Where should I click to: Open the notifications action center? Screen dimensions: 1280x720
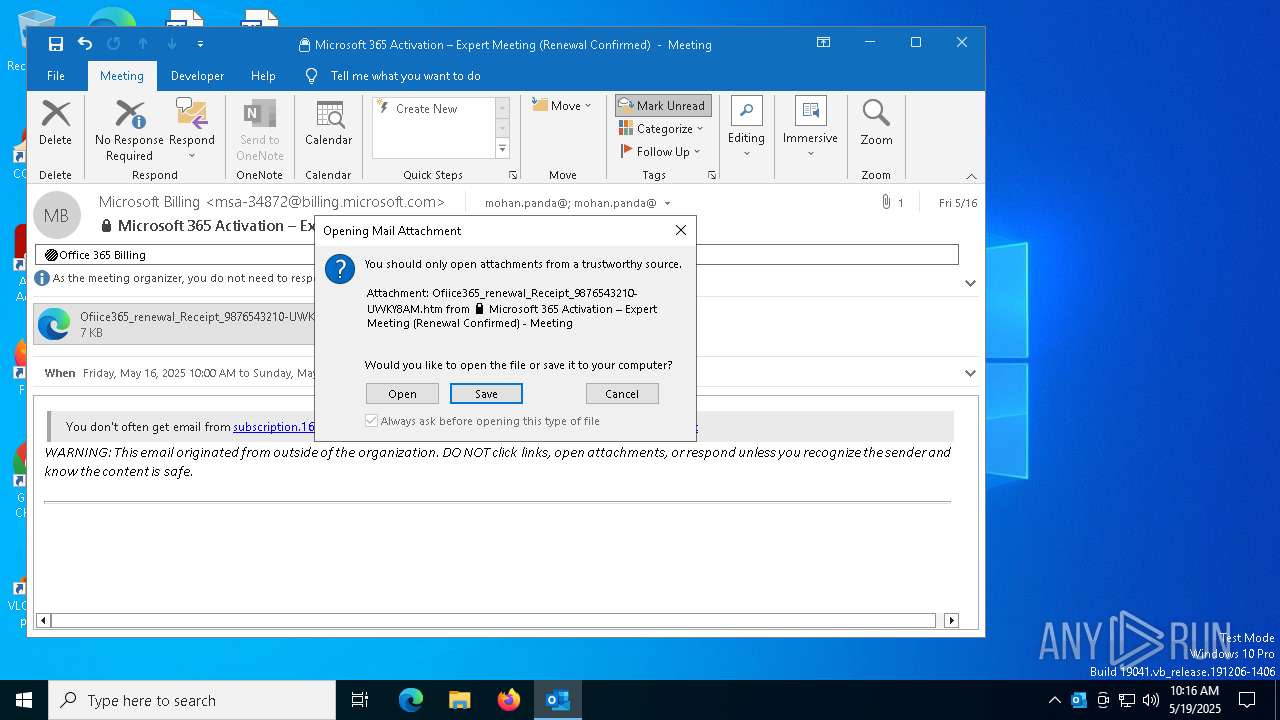(x=1247, y=700)
